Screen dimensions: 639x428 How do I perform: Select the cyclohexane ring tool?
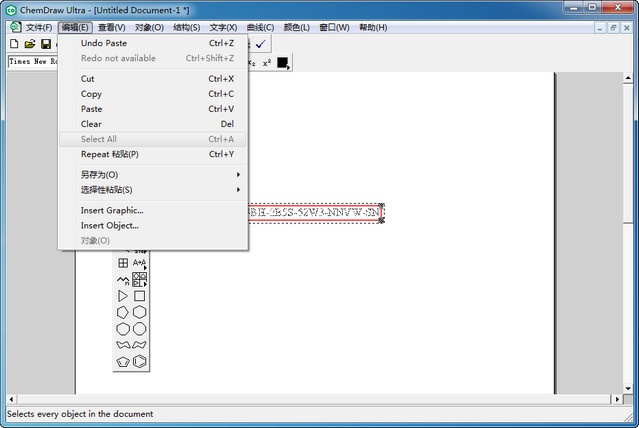pyautogui.click(x=139, y=312)
